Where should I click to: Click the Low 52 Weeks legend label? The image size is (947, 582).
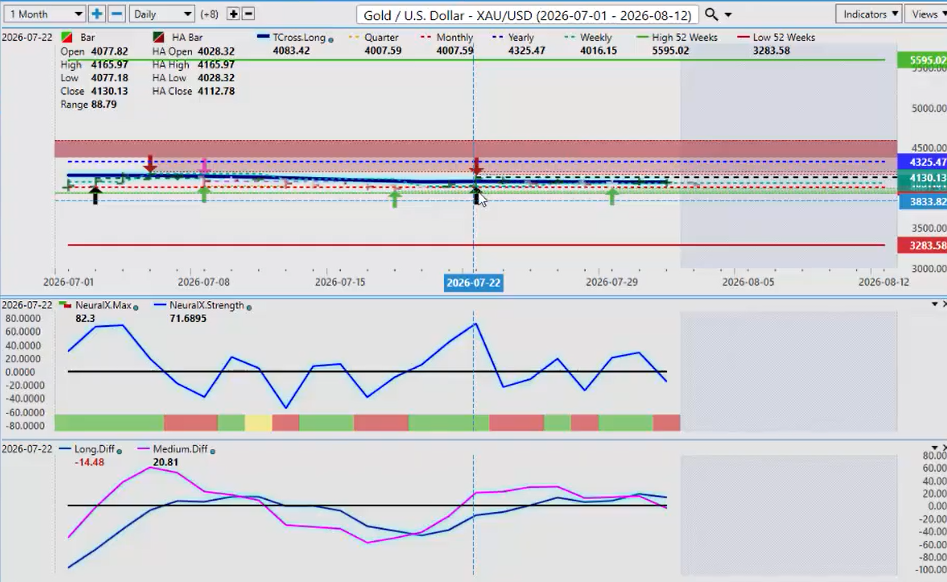click(784, 37)
